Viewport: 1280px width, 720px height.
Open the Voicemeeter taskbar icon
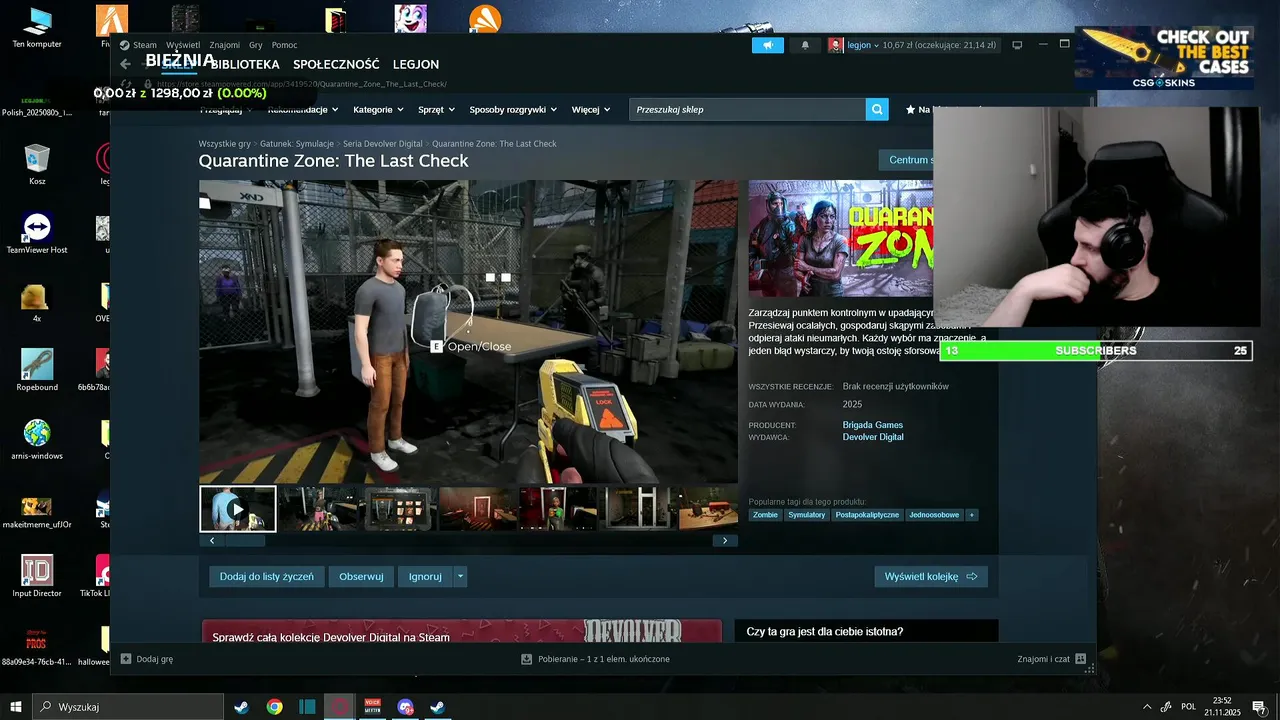373,707
